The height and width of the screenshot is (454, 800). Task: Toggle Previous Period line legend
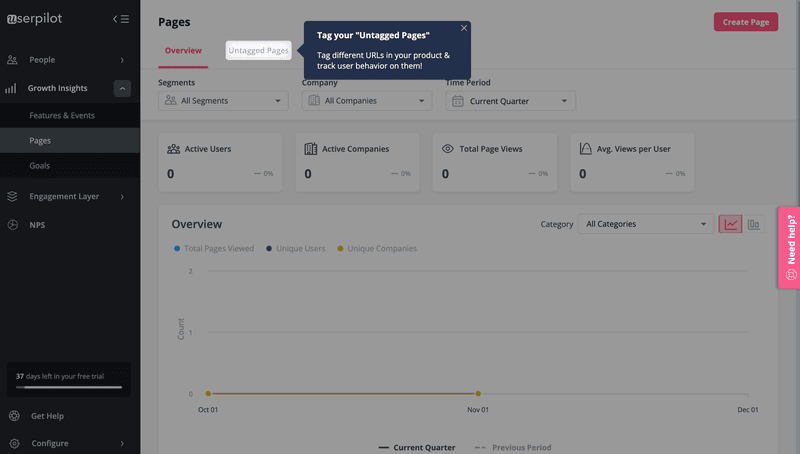pos(513,447)
